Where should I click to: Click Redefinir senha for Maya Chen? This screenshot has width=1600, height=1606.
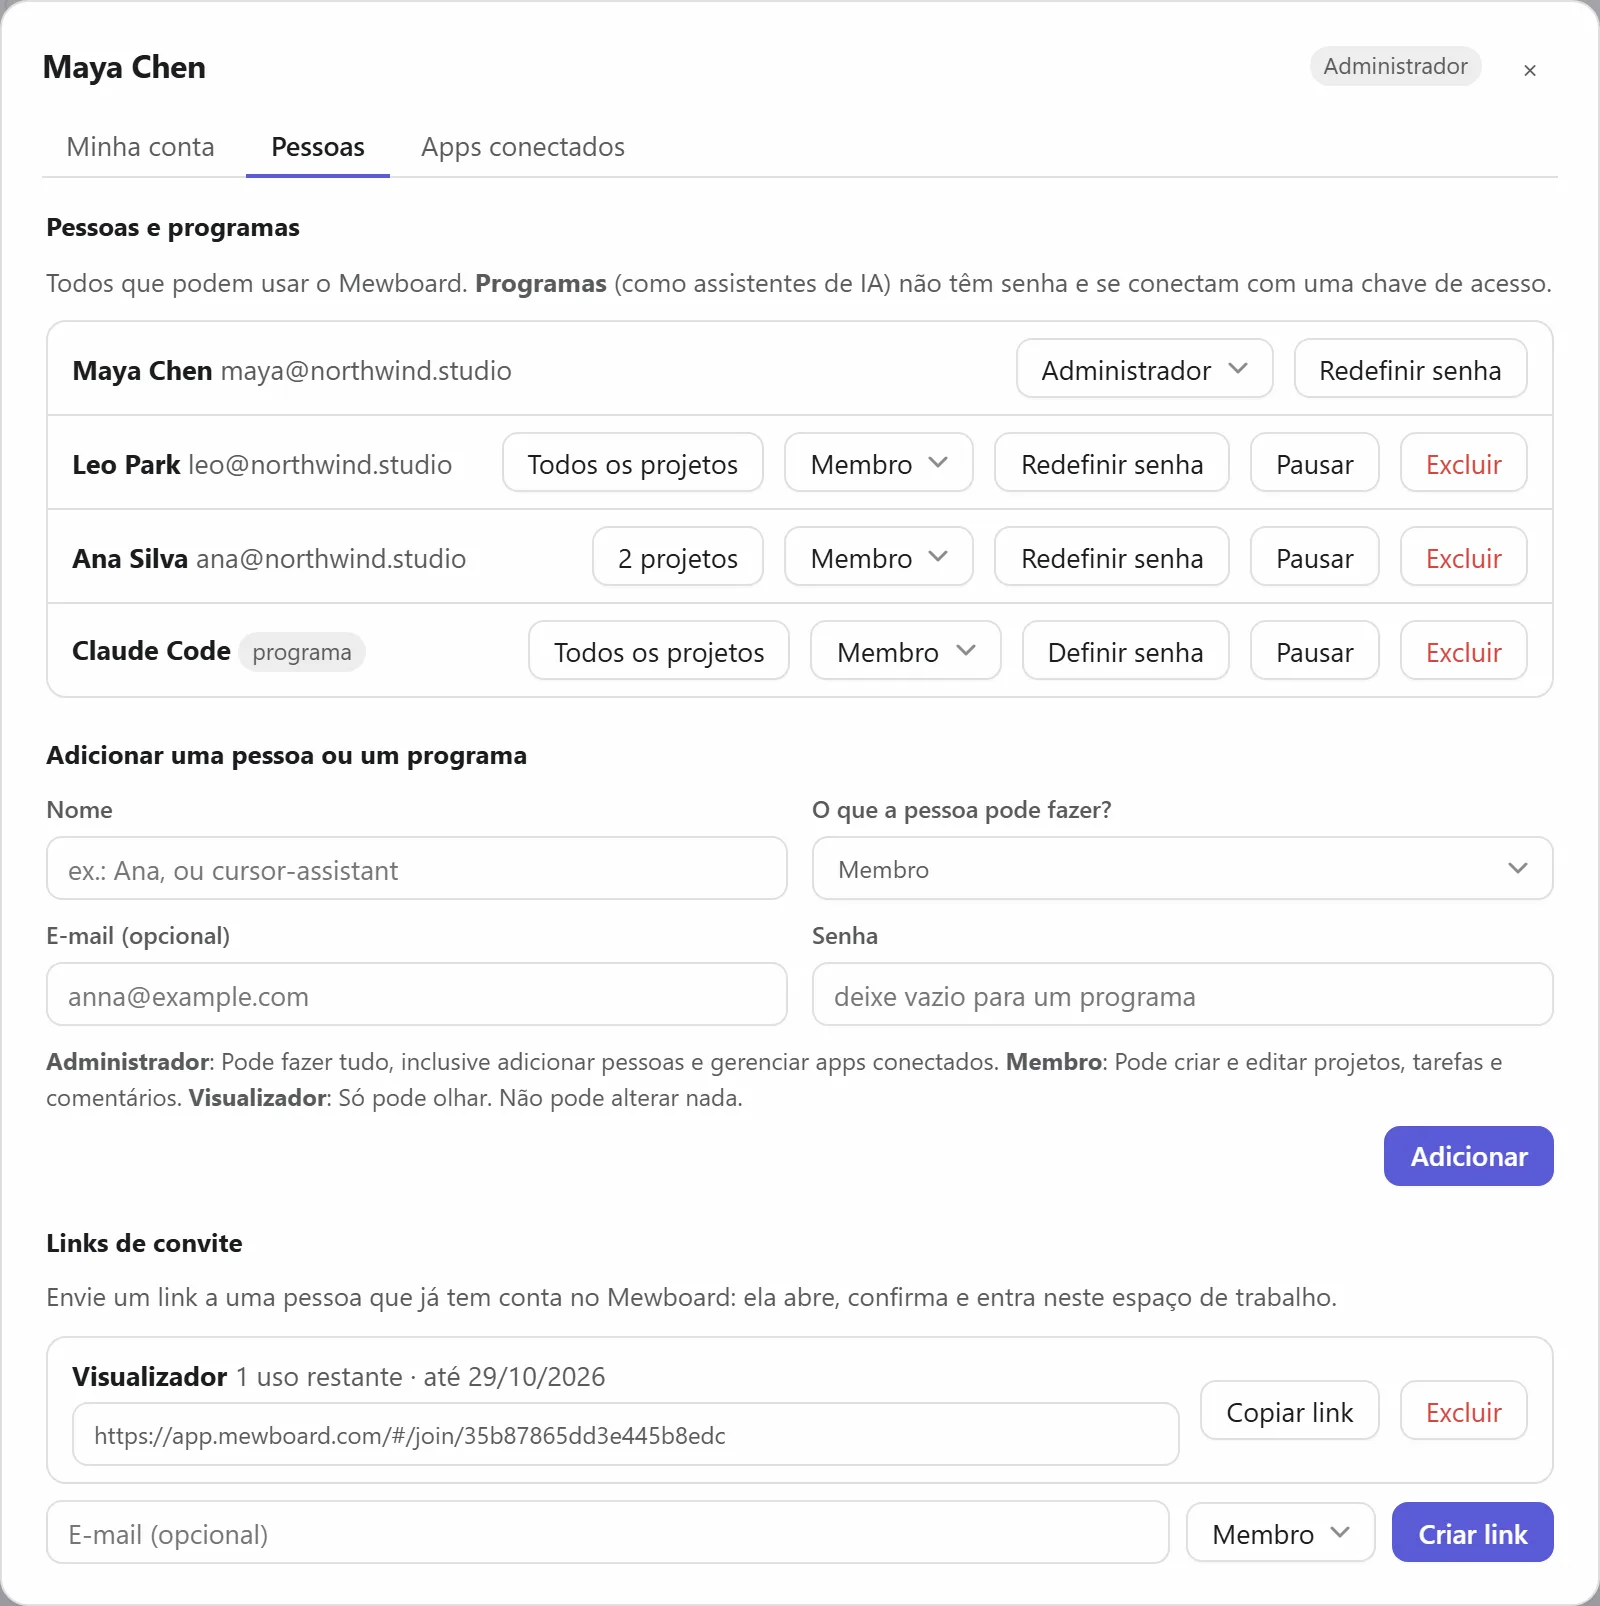pyautogui.click(x=1410, y=369)
